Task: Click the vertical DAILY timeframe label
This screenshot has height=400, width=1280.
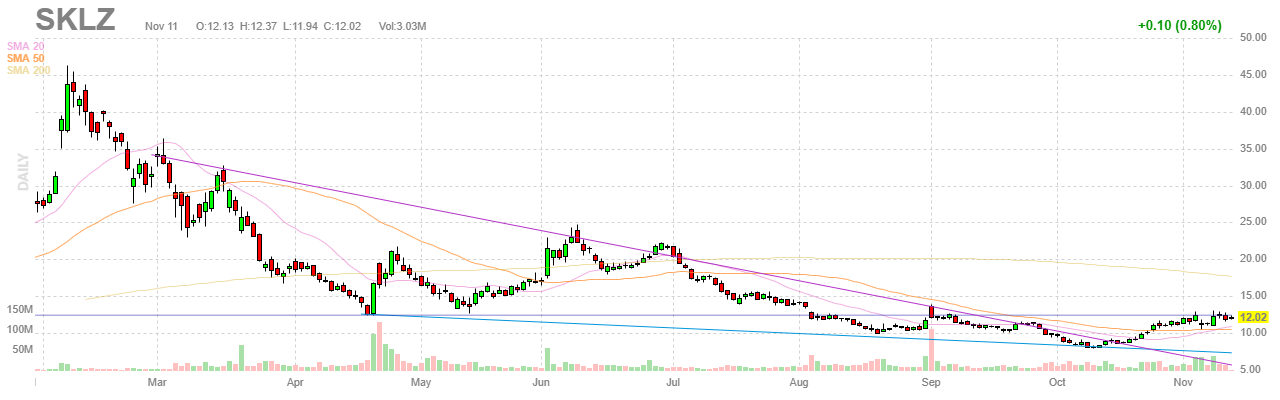Action: point(20,171)
